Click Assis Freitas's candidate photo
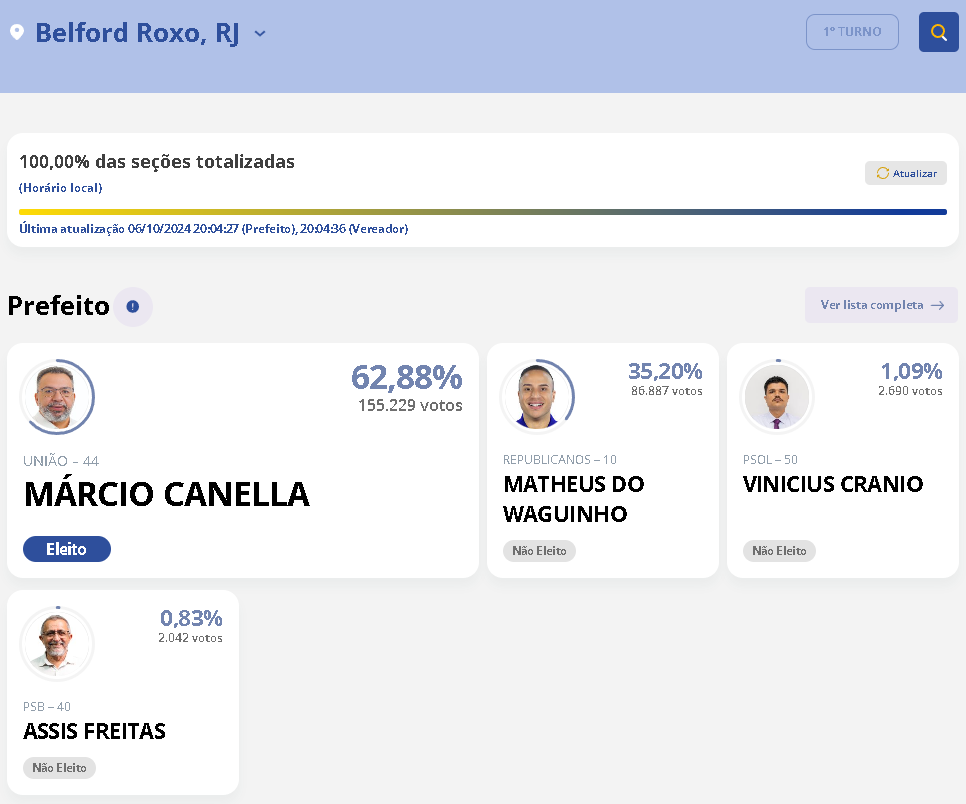This screenshot has width=966, height=804. (x=57, y=643)
